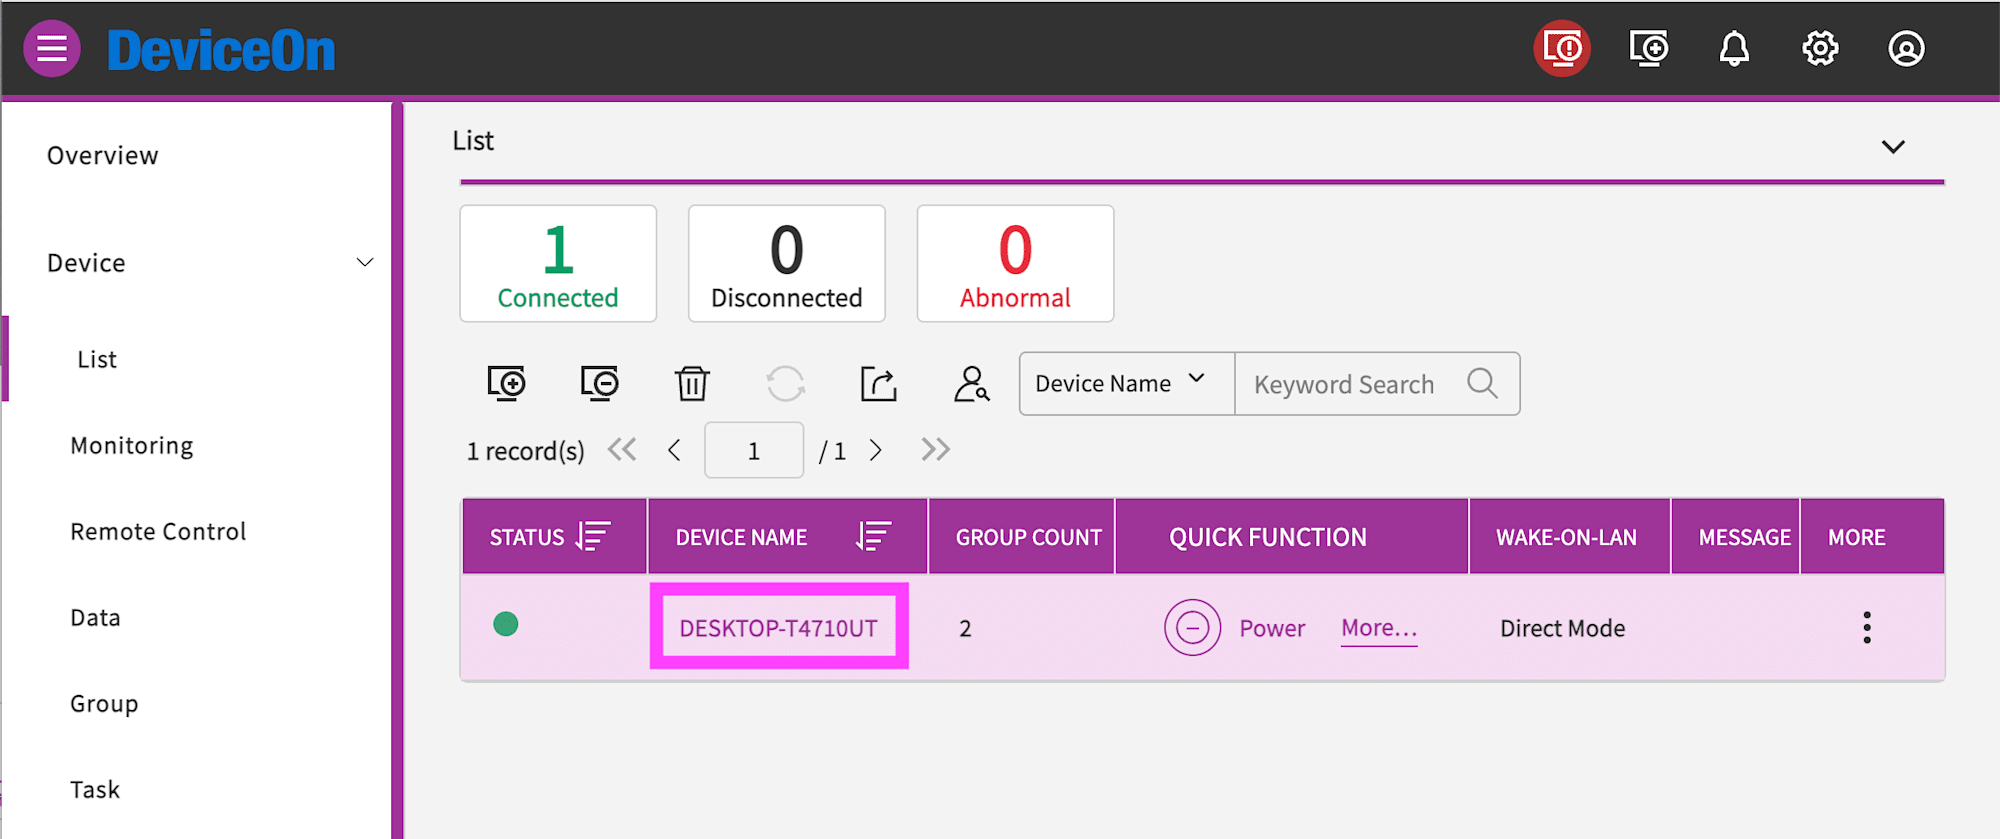Open the notifications bell
This screenshot has height=839, width=2000.
pos(1734,48)
